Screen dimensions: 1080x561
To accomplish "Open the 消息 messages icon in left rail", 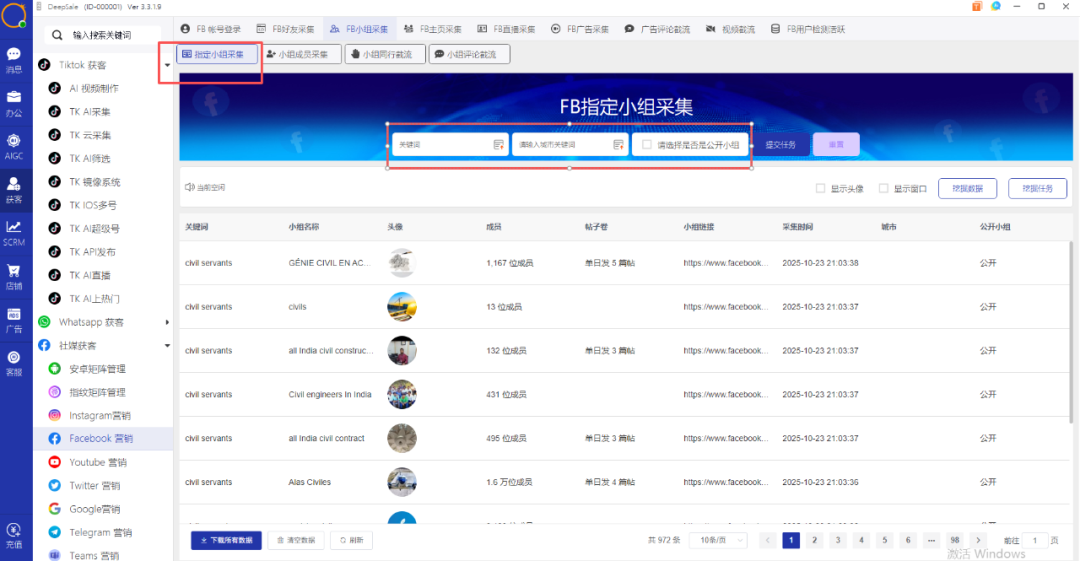I will pyautogui.click(x=14, y=59).
